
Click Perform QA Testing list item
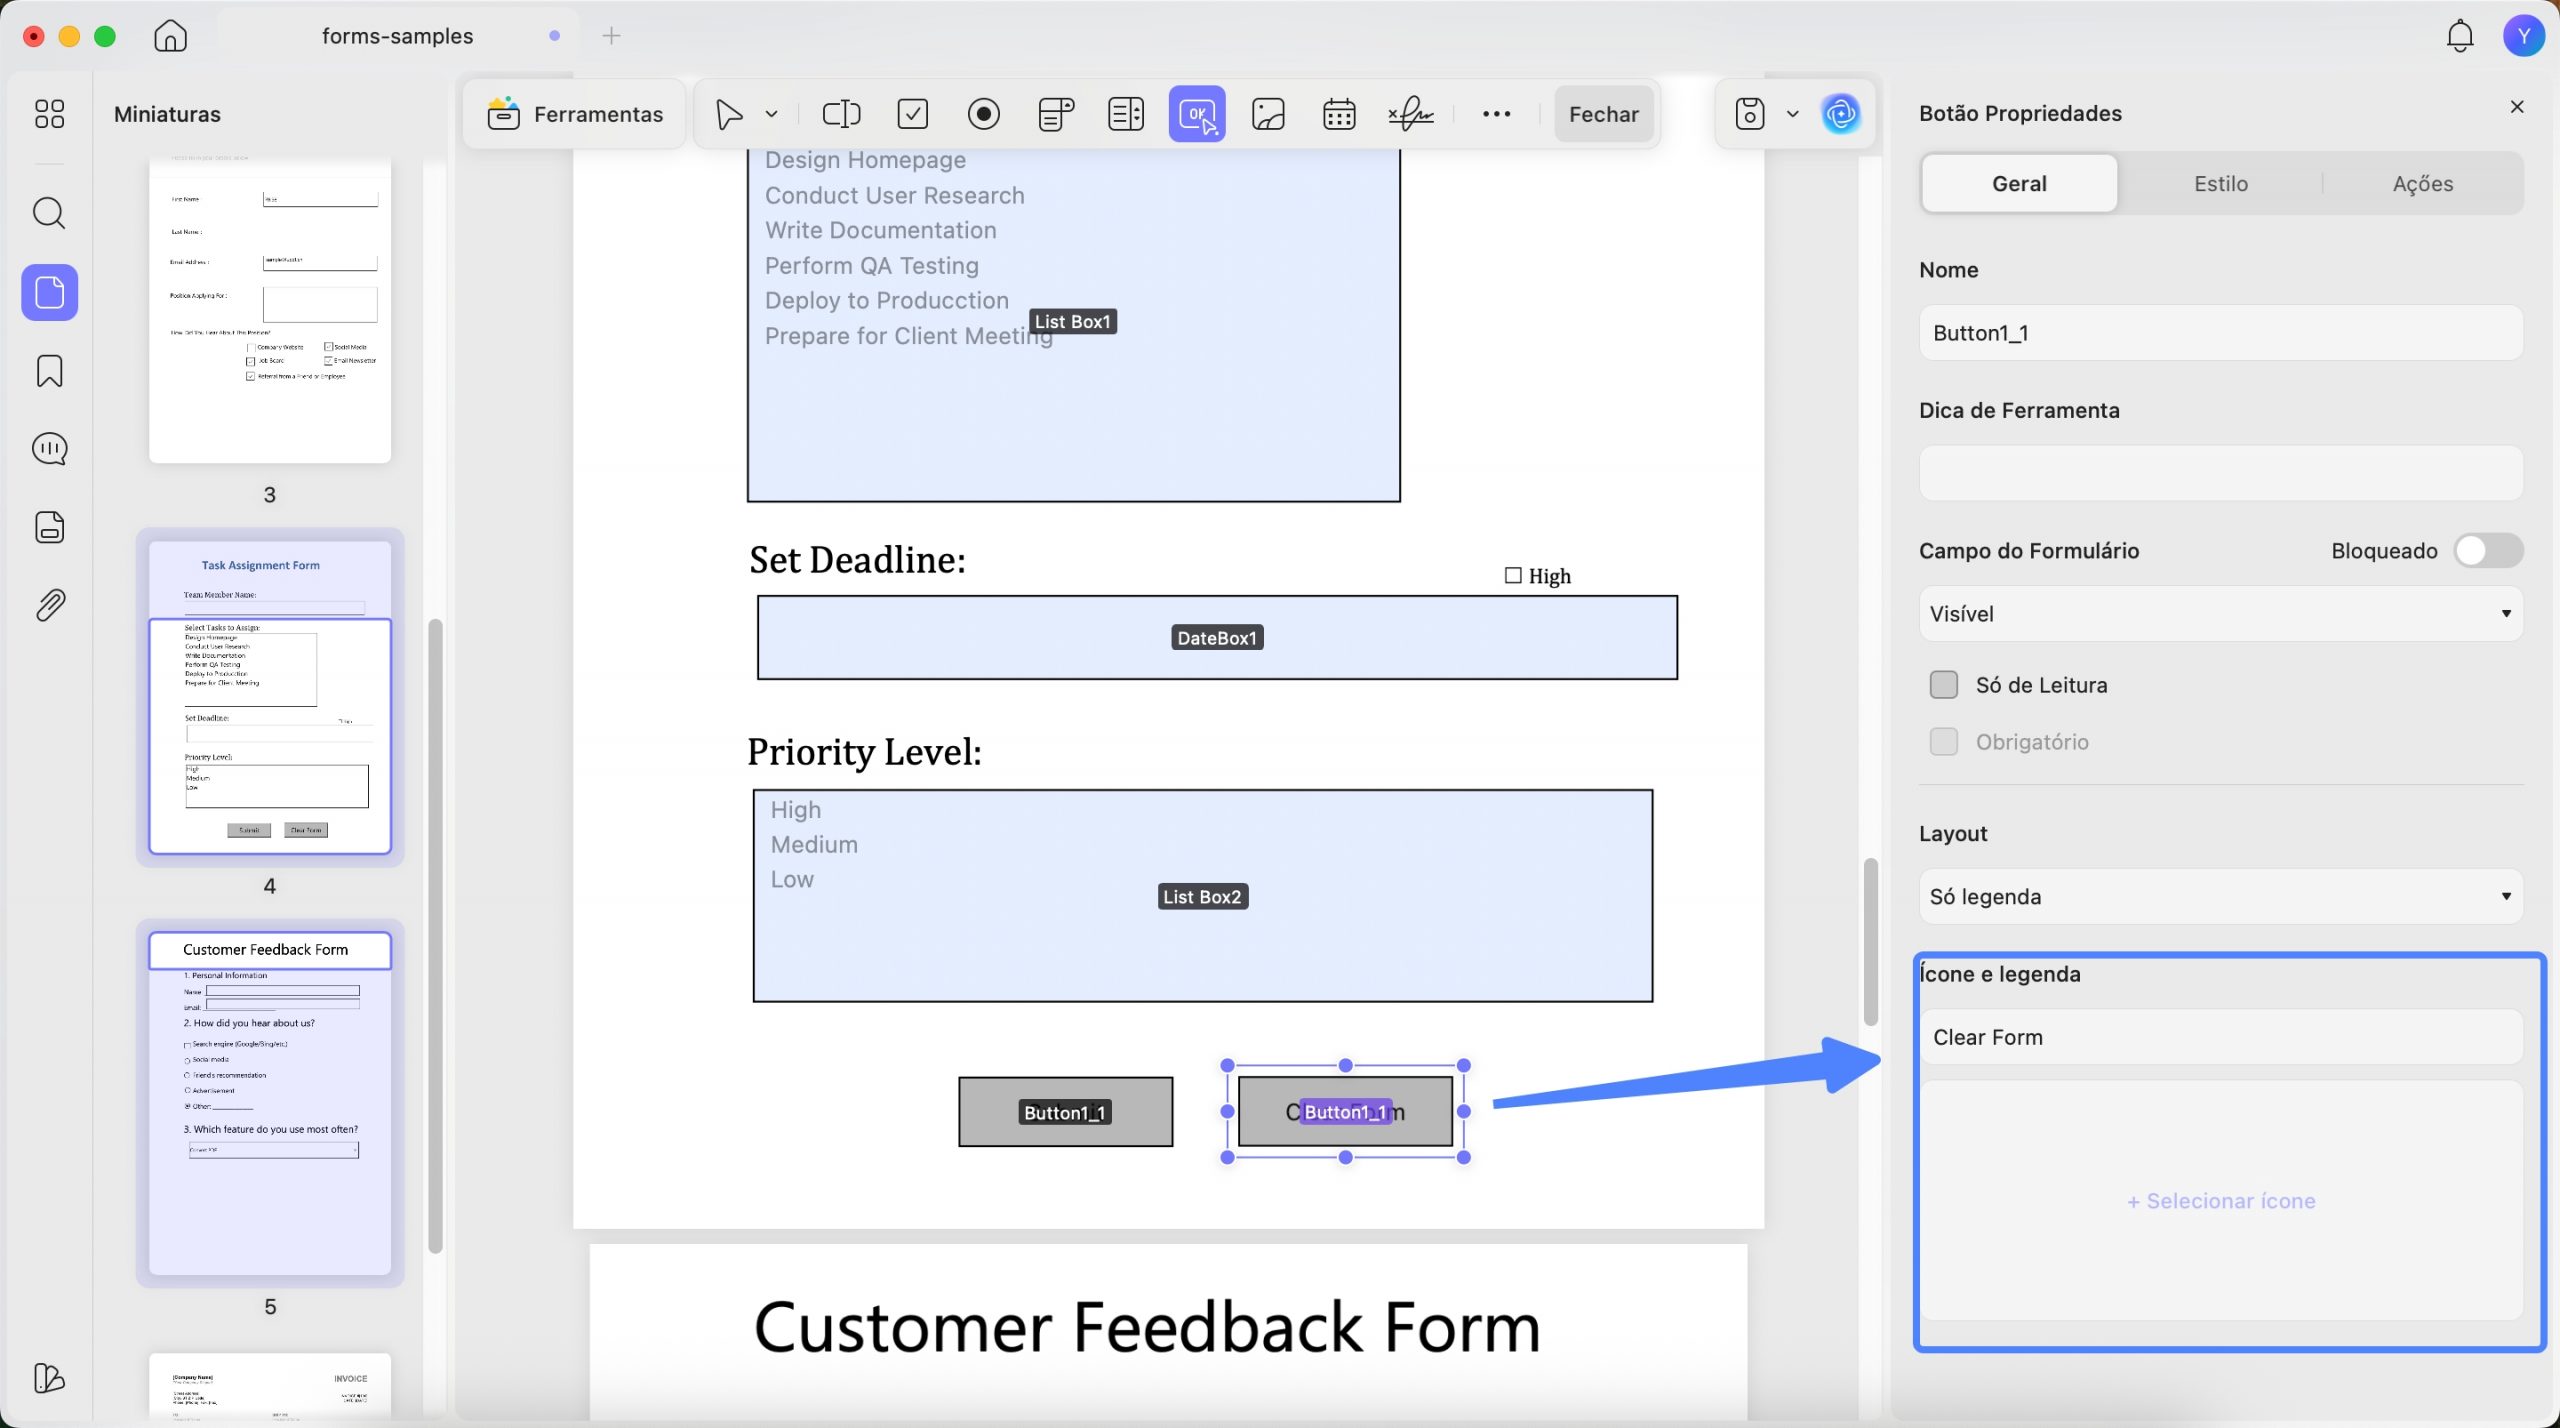[871, 266]
